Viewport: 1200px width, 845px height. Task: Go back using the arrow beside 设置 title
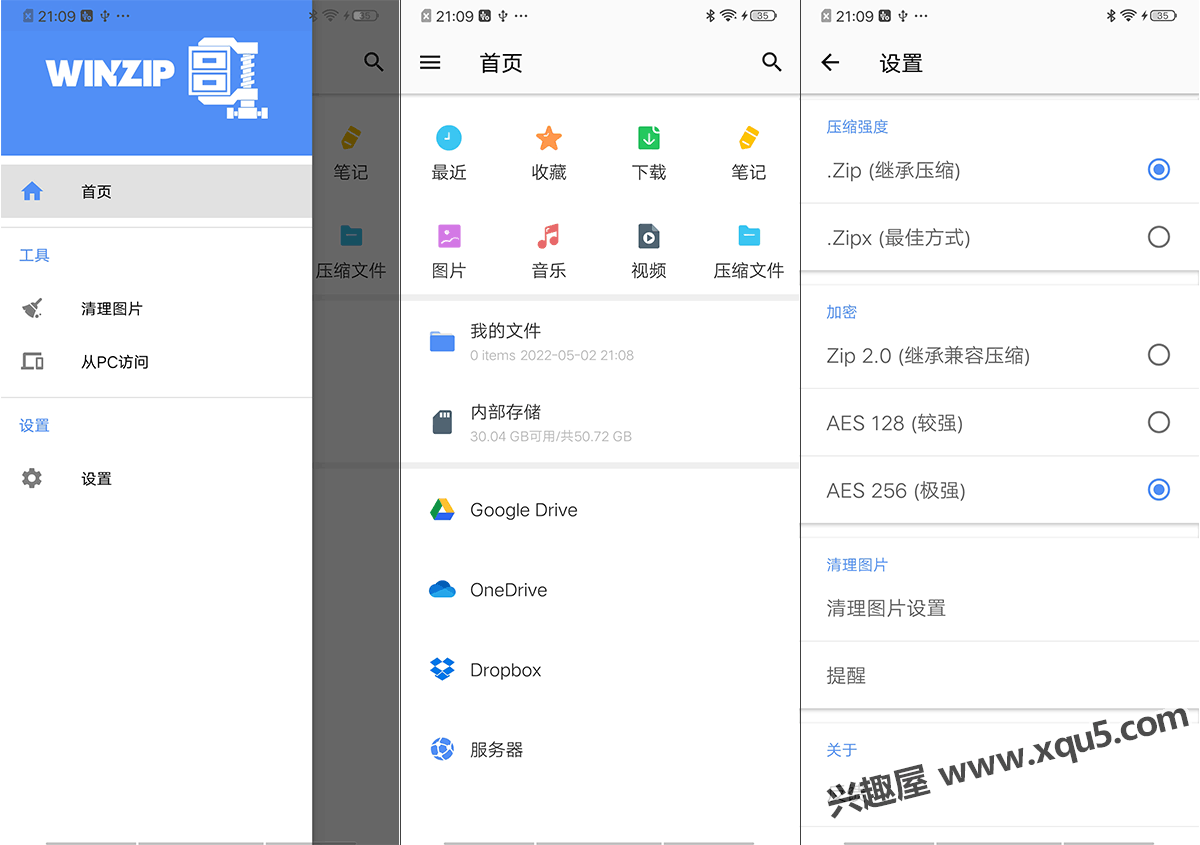830,63
